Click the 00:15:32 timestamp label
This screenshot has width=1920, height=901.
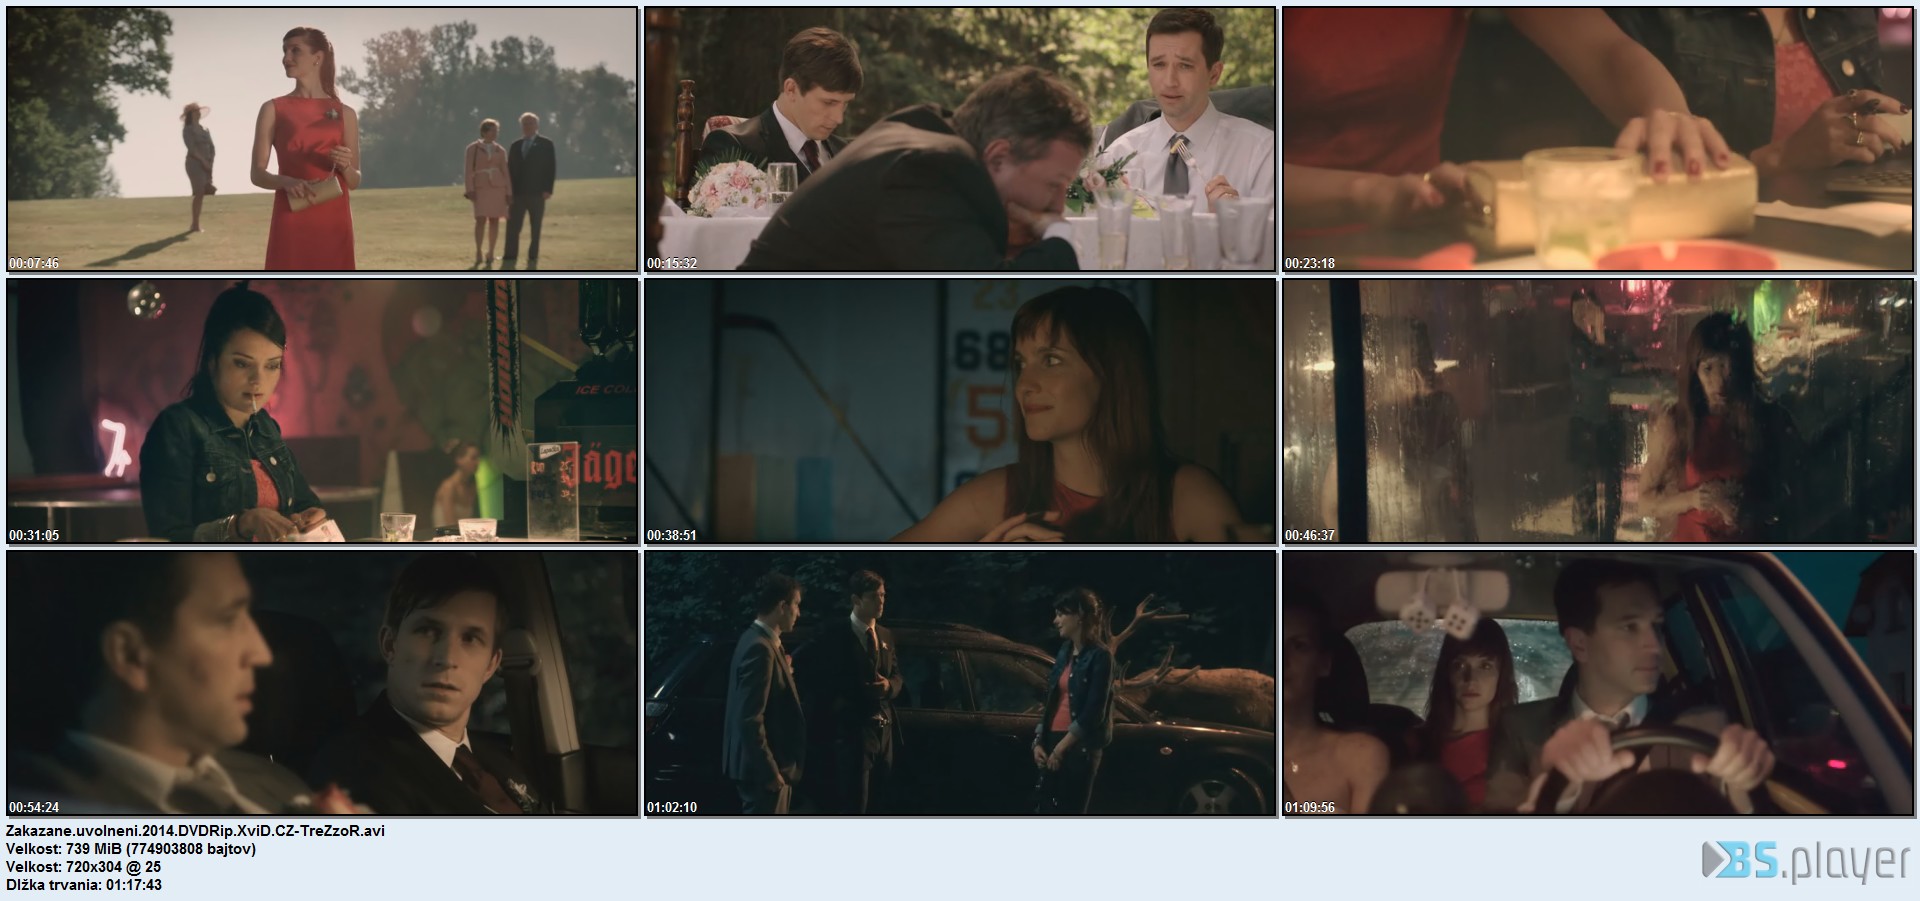672,264
